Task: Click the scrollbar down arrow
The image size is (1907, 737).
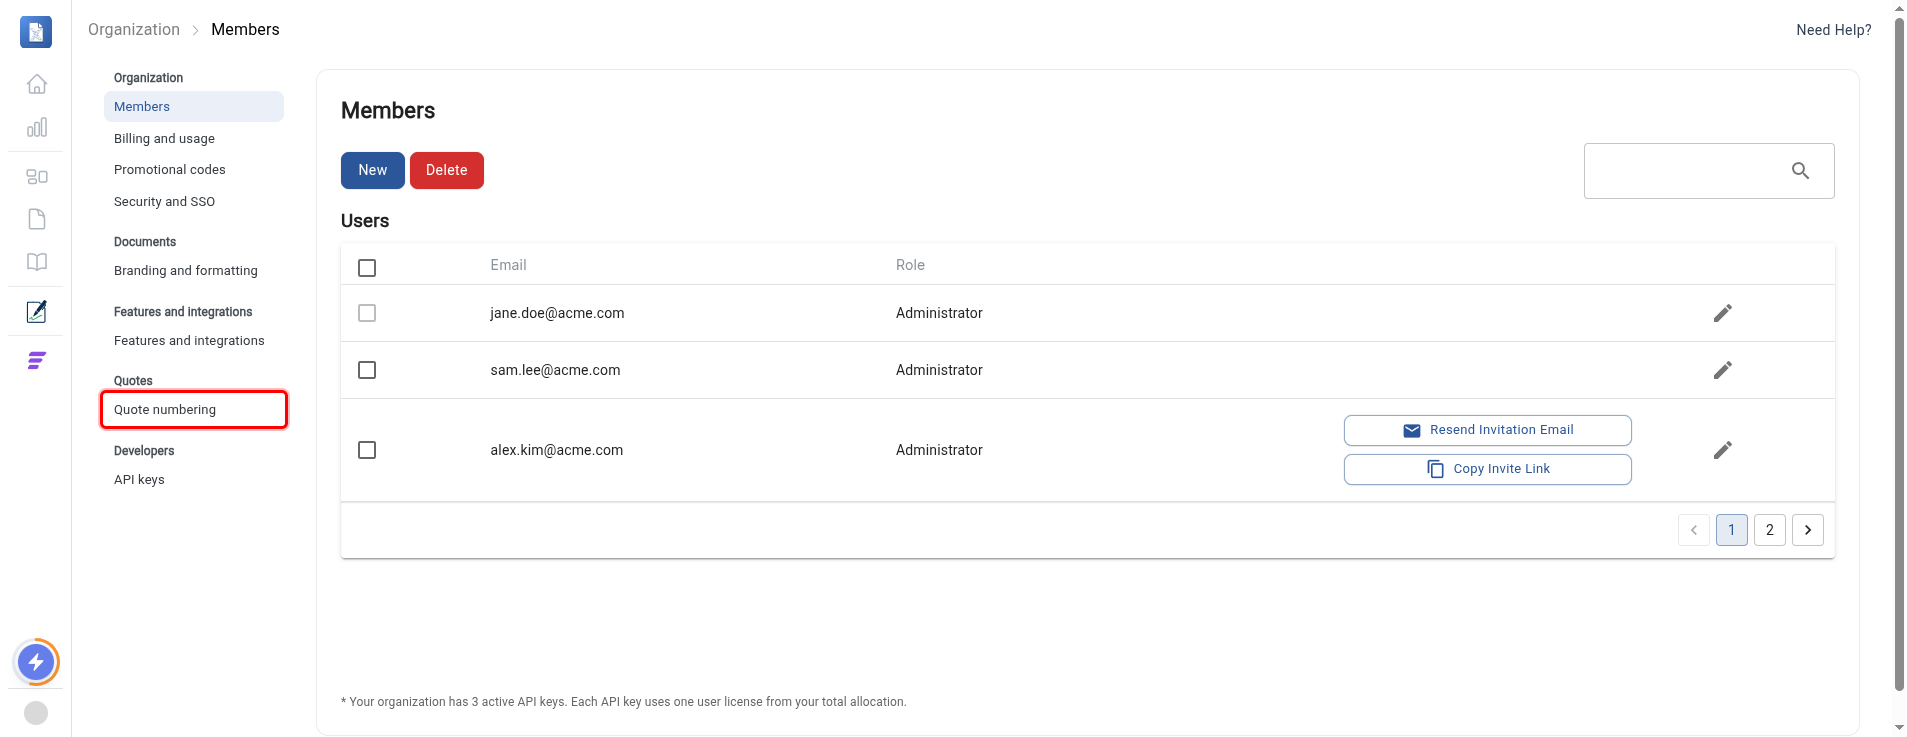Action: [x=1899, y=728]
